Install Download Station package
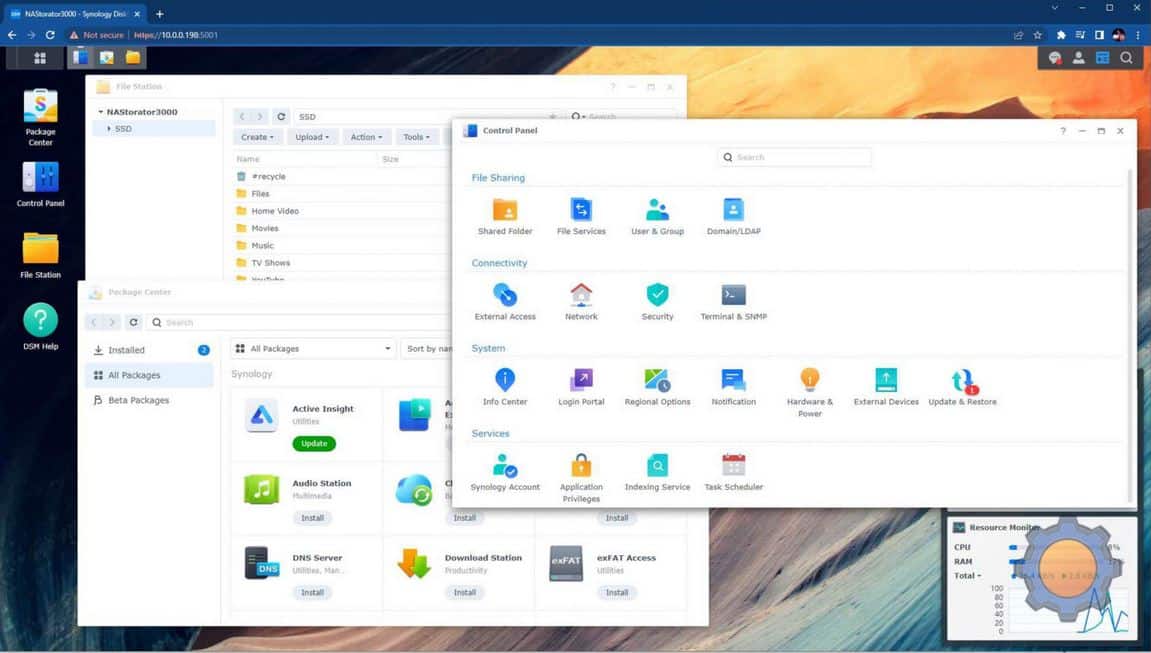1151x653 pixels. [465, 592]
